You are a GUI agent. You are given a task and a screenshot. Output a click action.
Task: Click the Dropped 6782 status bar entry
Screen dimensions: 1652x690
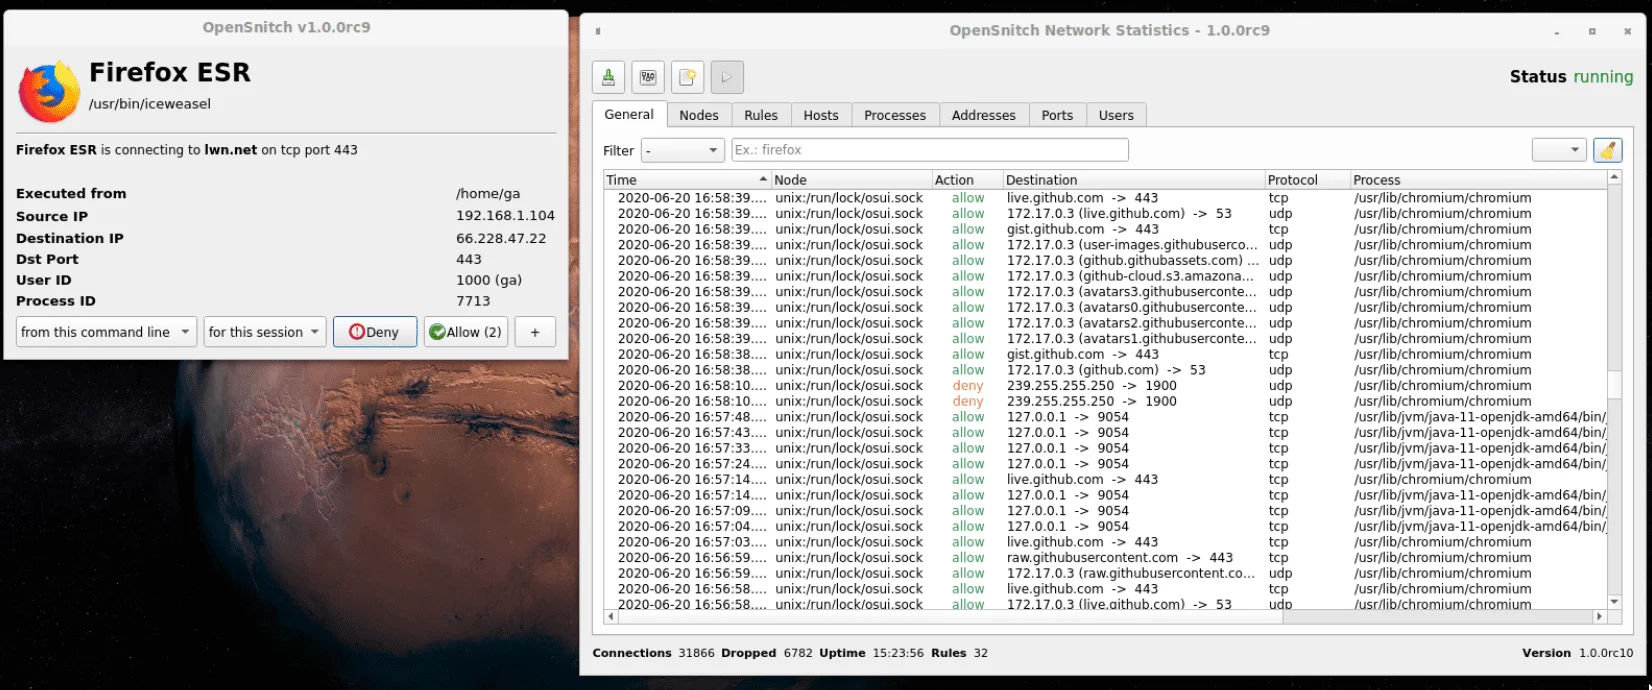[767, 653]
